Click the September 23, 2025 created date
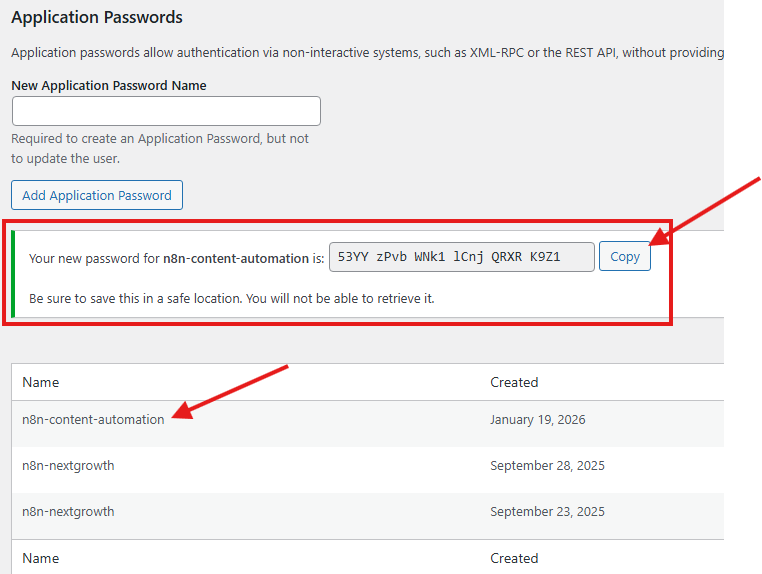Image resolution: width=762 pixels, height=574 pixels. (x=547, y=512)
